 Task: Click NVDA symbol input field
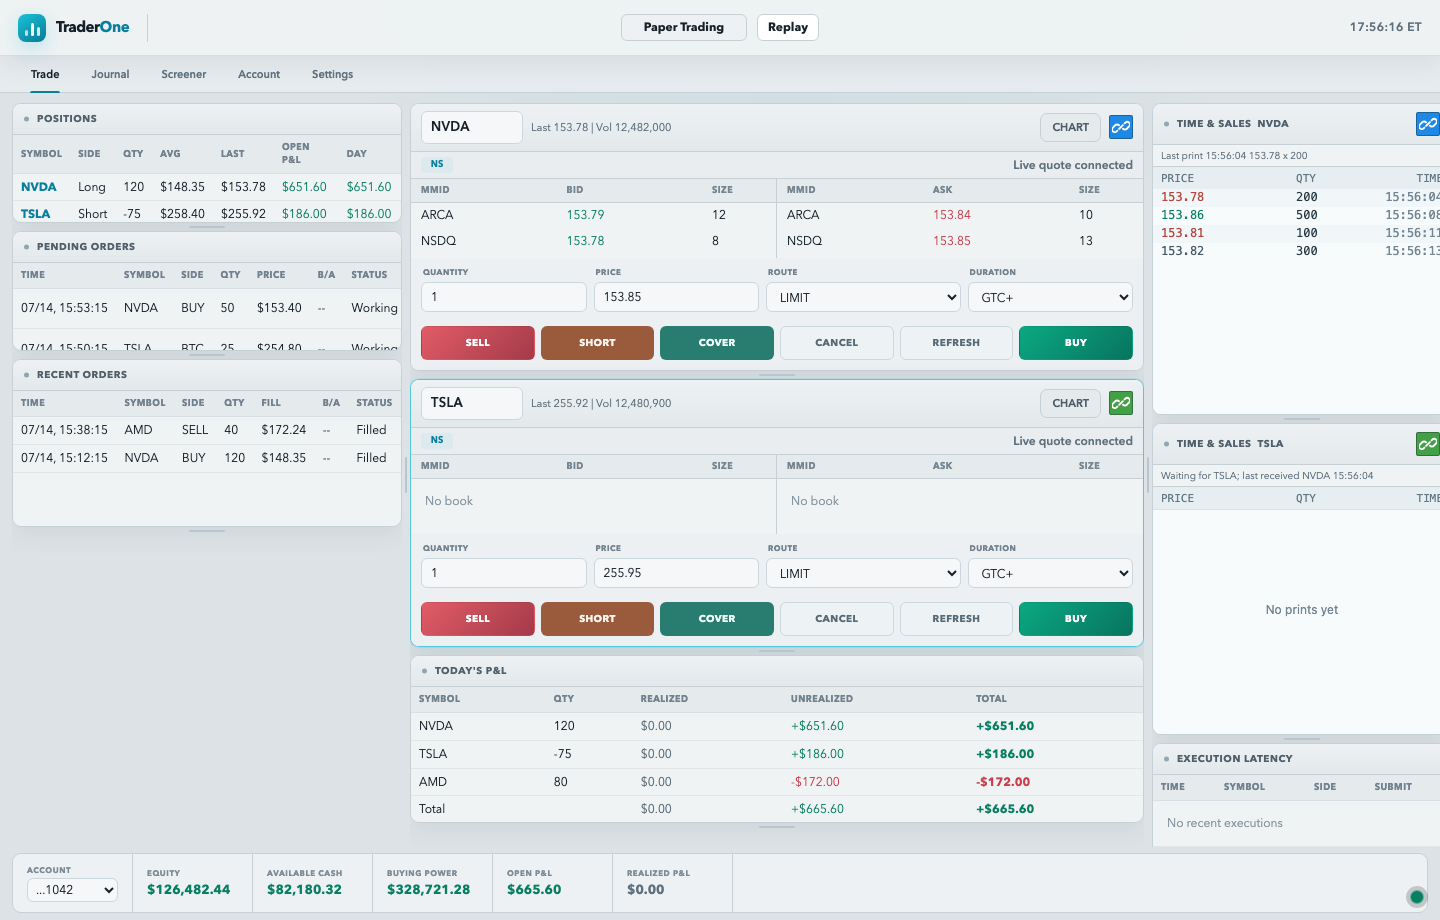click(x=472, y=127)
